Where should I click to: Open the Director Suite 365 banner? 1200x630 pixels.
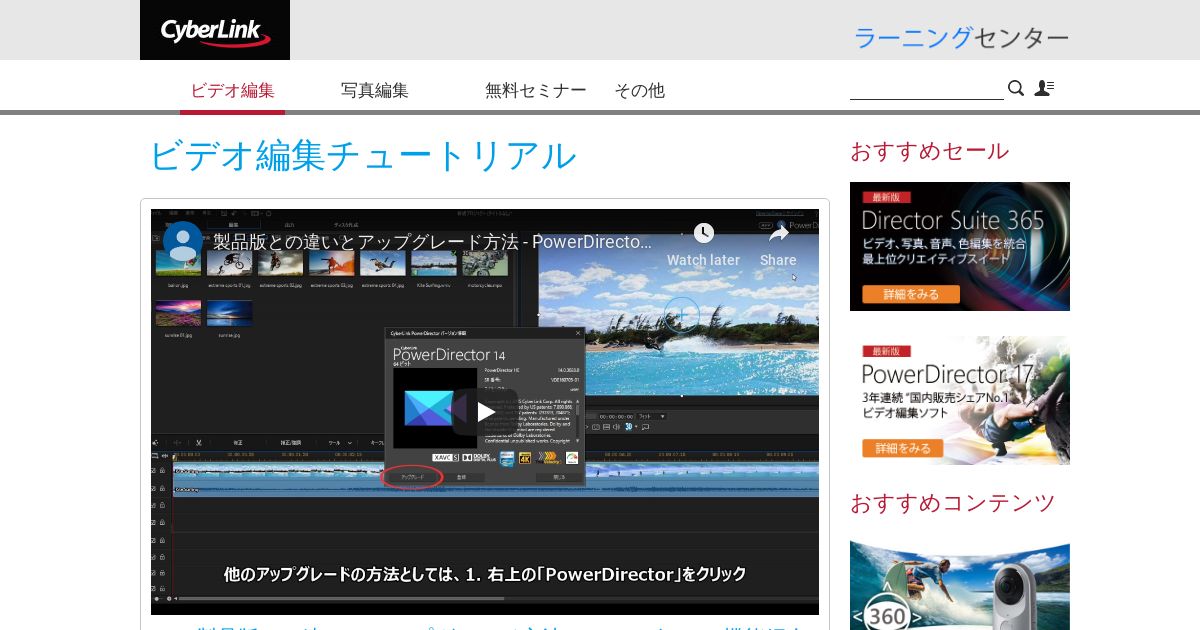(960, 246)
